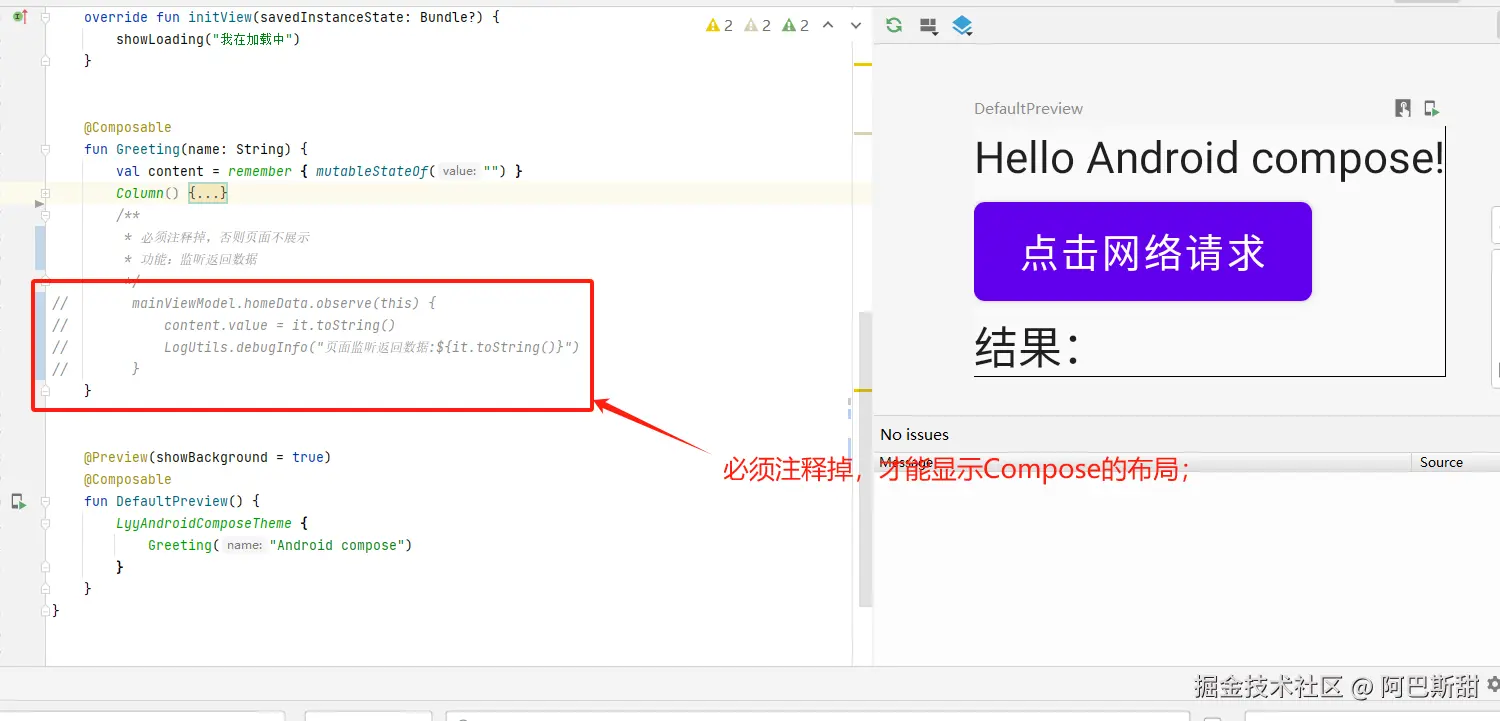Open the preview layout grid dropdown
The image size is (1500, 721).
click(928, 26)
